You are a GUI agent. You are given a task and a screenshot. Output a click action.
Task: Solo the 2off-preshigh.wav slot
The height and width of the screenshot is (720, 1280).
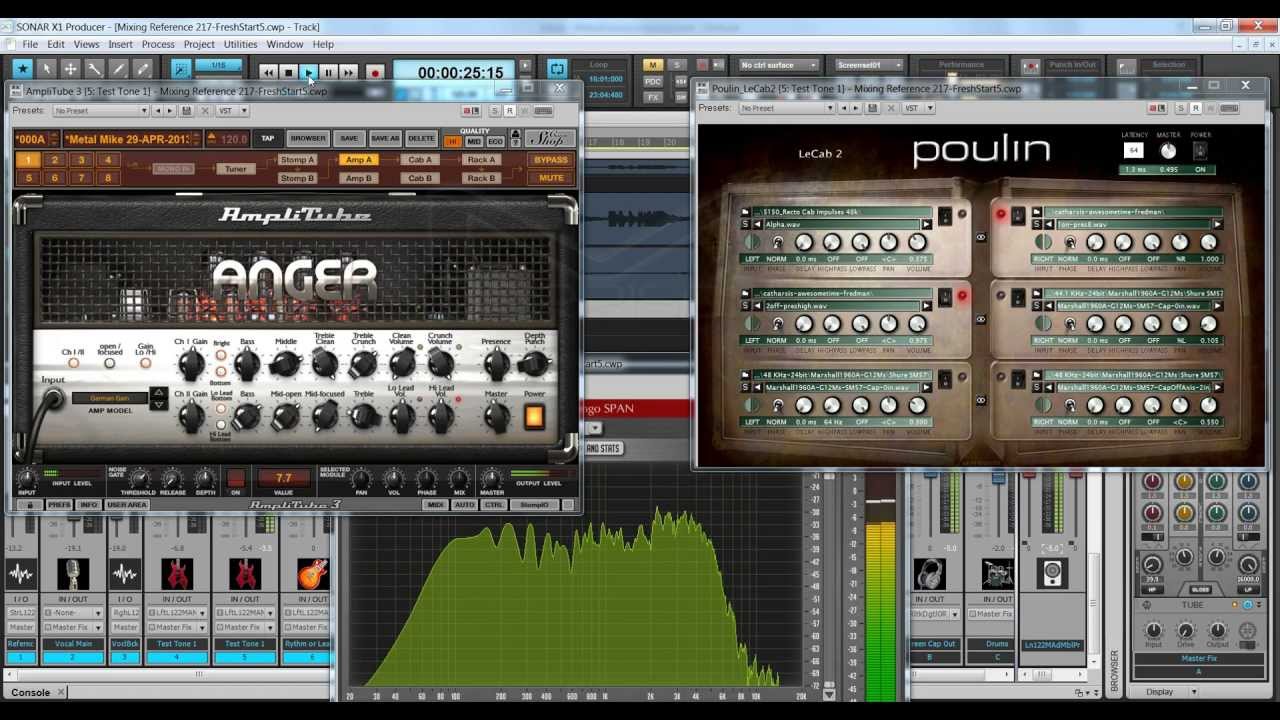(746, 306)
